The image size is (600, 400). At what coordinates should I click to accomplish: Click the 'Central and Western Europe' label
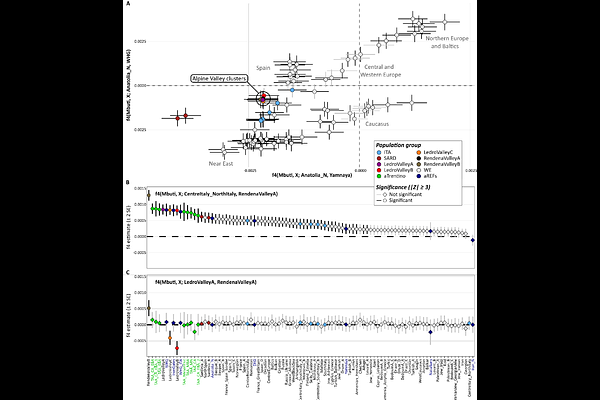(381, 71)
